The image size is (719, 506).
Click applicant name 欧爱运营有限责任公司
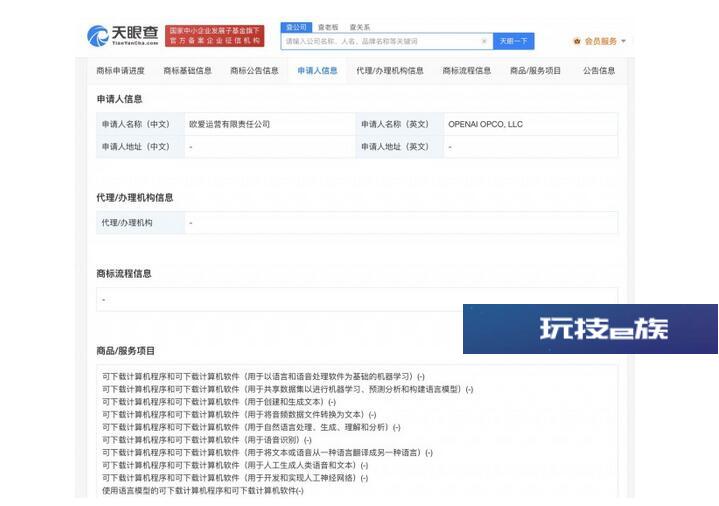coord(229,124)
